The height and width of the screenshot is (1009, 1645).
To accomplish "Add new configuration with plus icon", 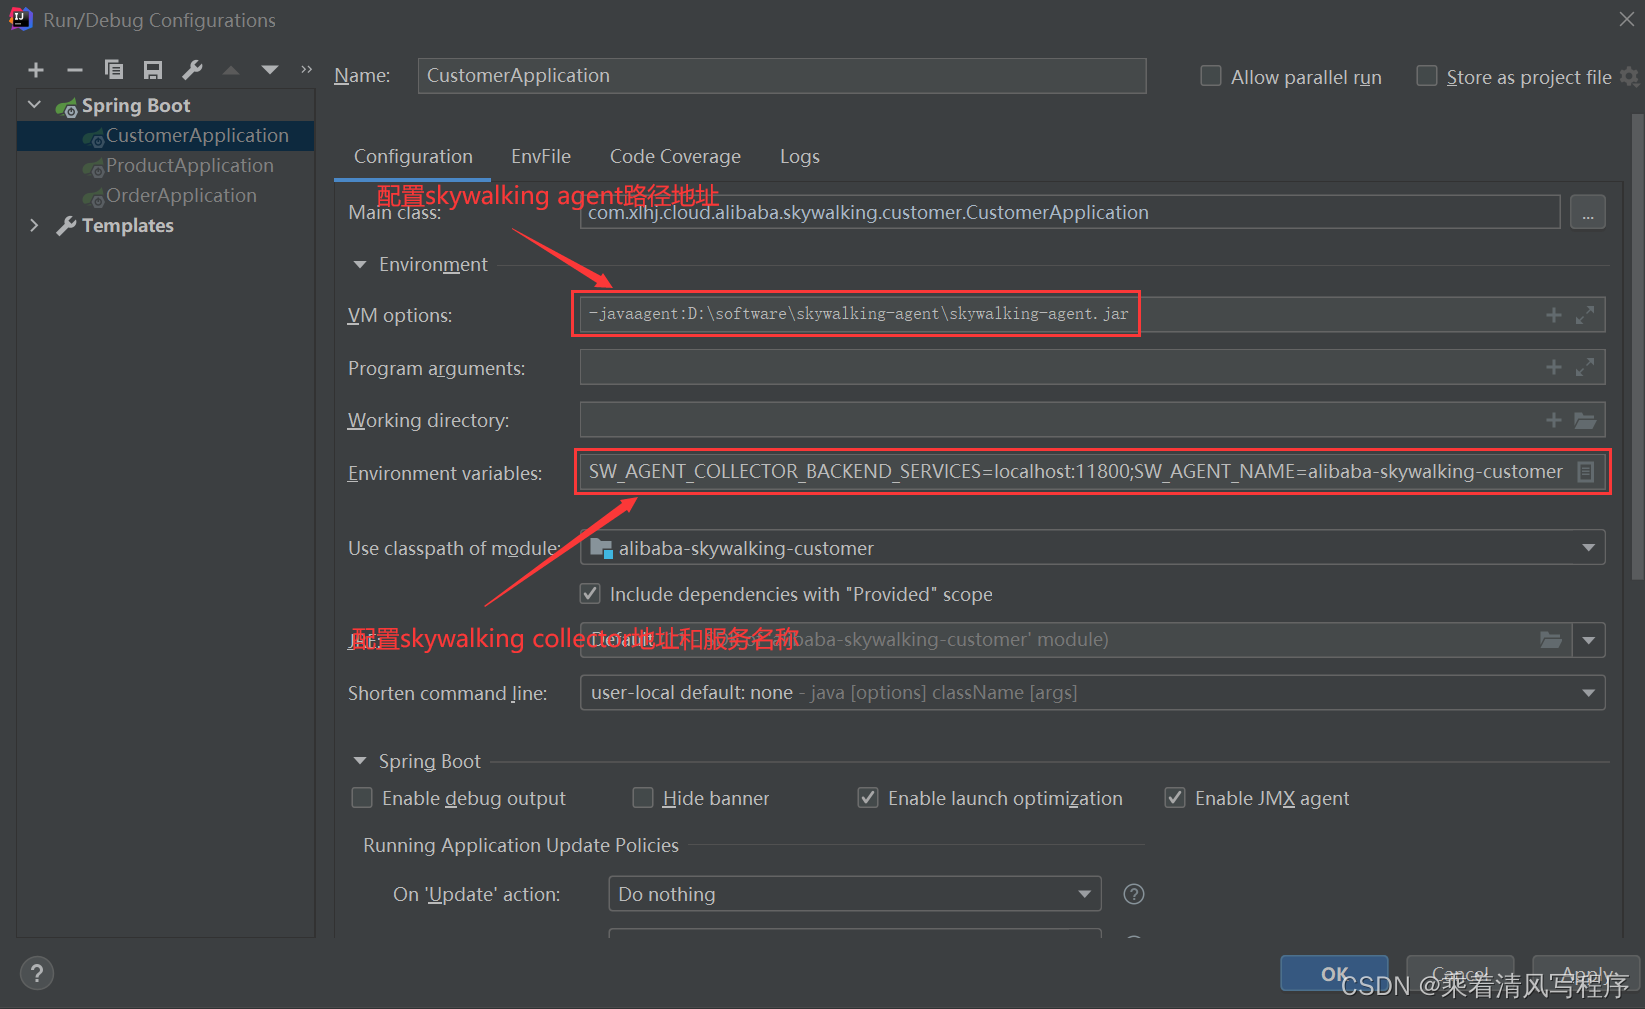I will (36, 70).
